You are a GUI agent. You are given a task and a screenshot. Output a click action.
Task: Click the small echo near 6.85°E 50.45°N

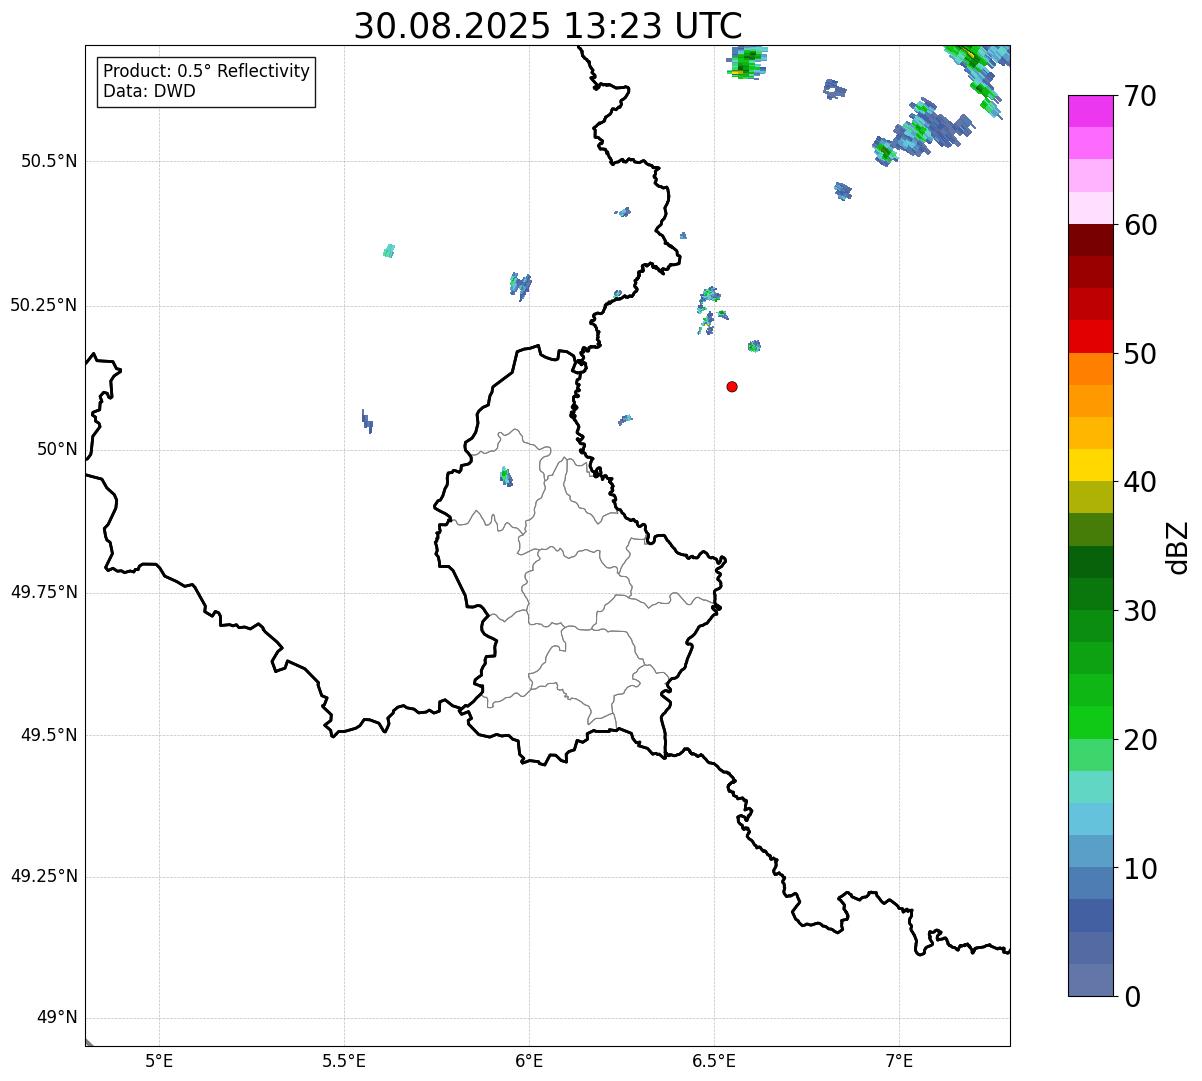tap(843, 190)
